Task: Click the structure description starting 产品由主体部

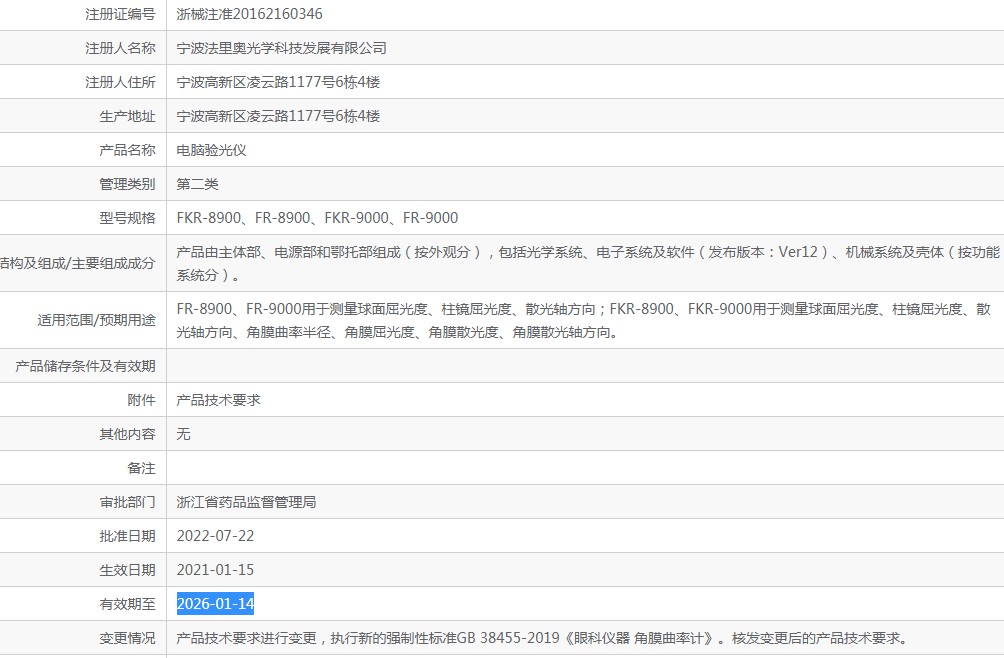Action: pos(588,263)
